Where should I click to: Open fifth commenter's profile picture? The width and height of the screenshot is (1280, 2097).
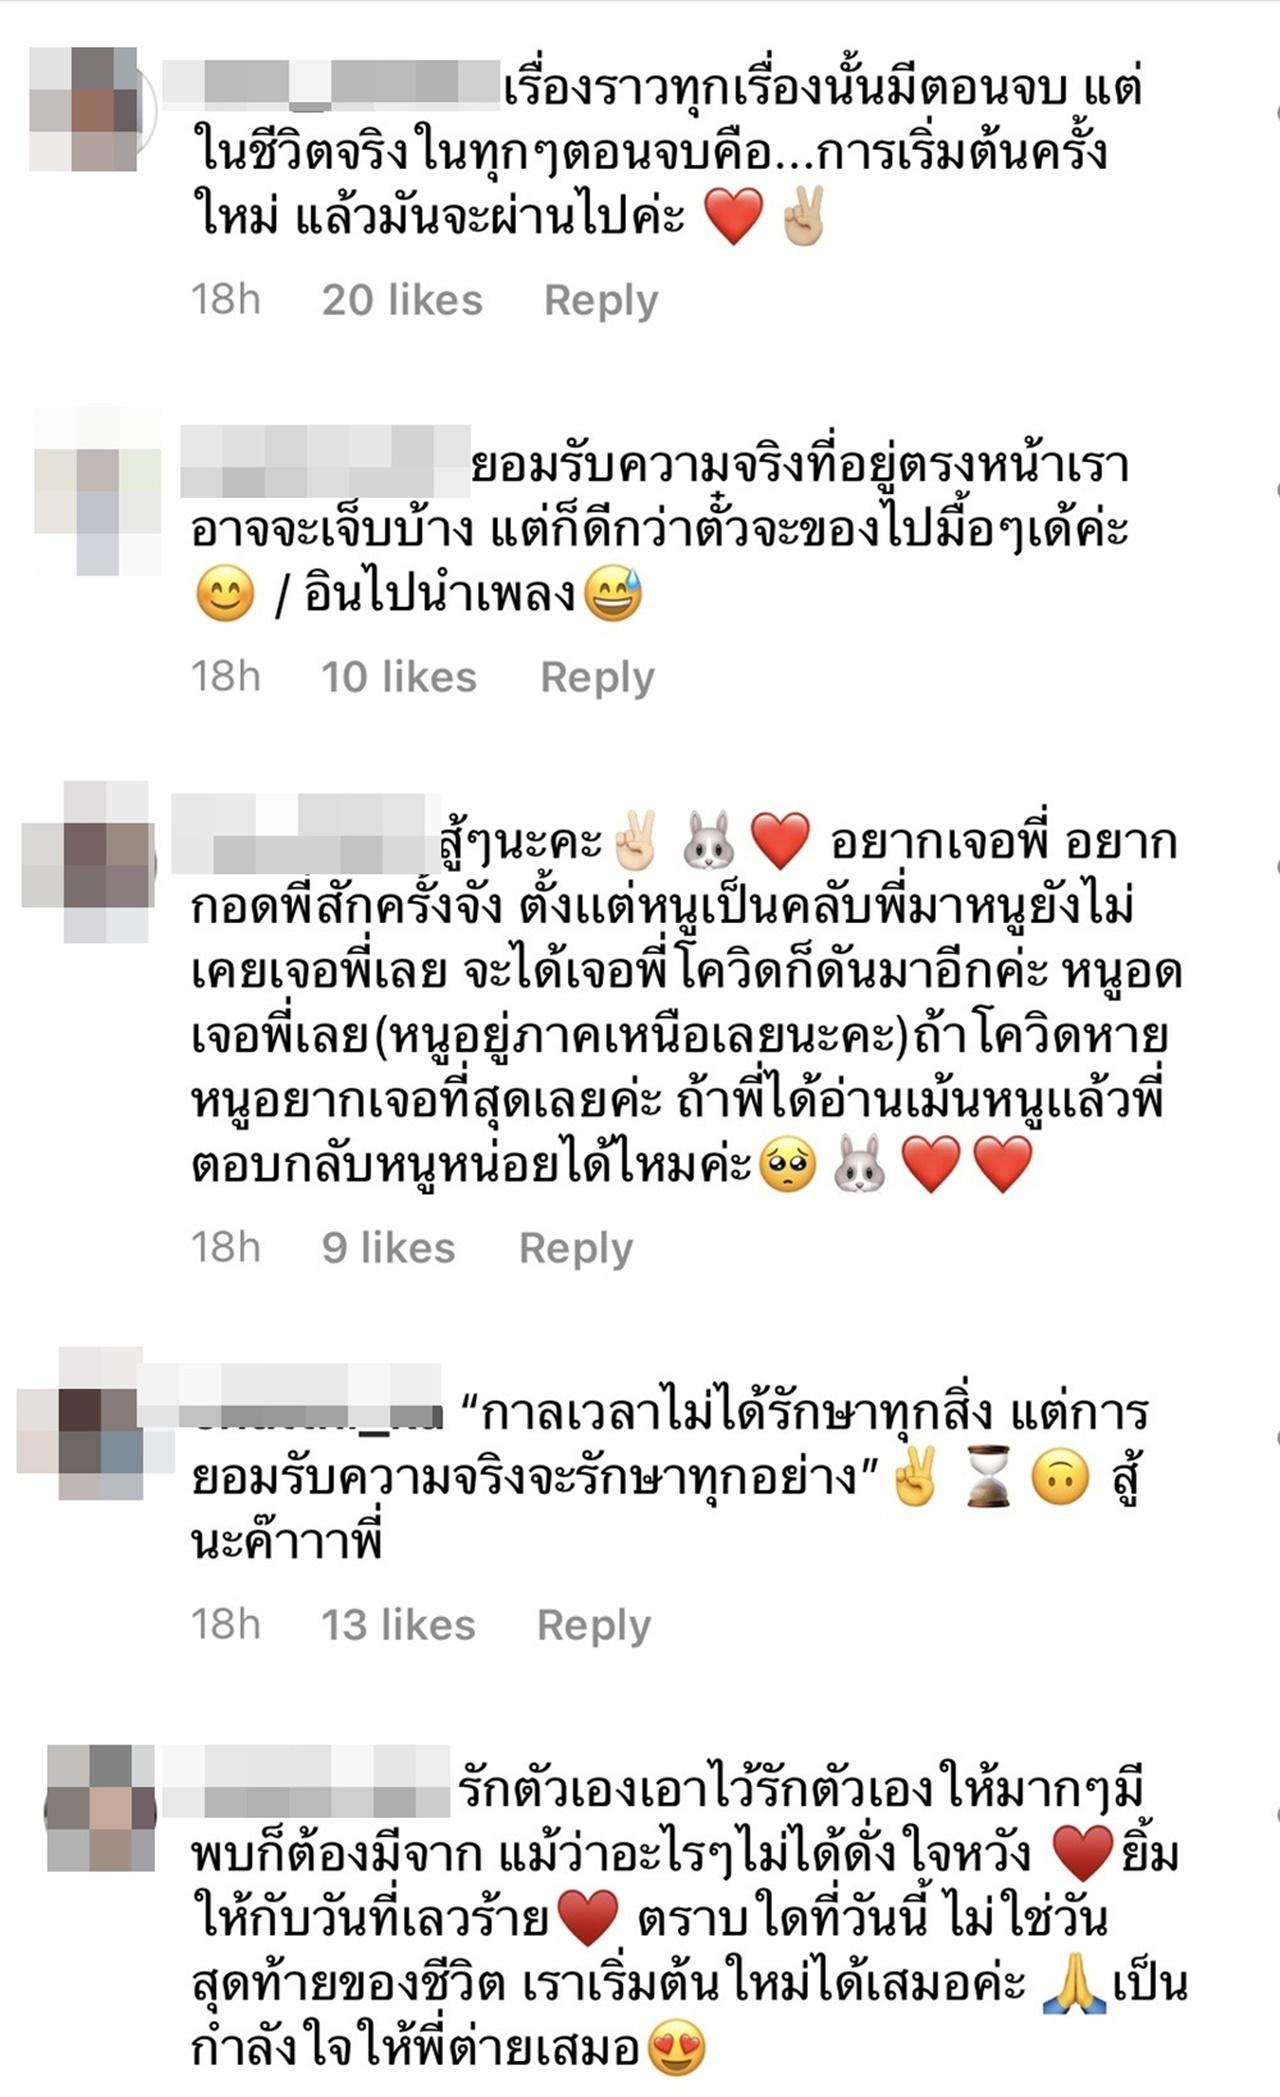coord(101,1807)
